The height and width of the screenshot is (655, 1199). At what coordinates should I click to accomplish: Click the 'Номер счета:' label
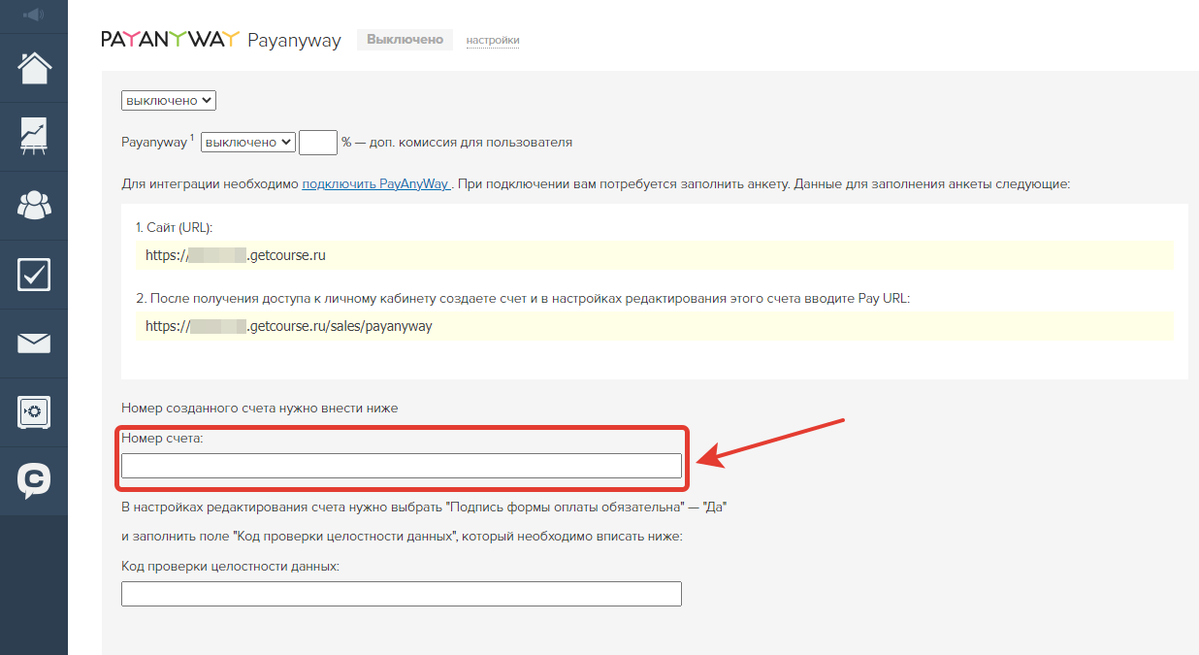162,438
